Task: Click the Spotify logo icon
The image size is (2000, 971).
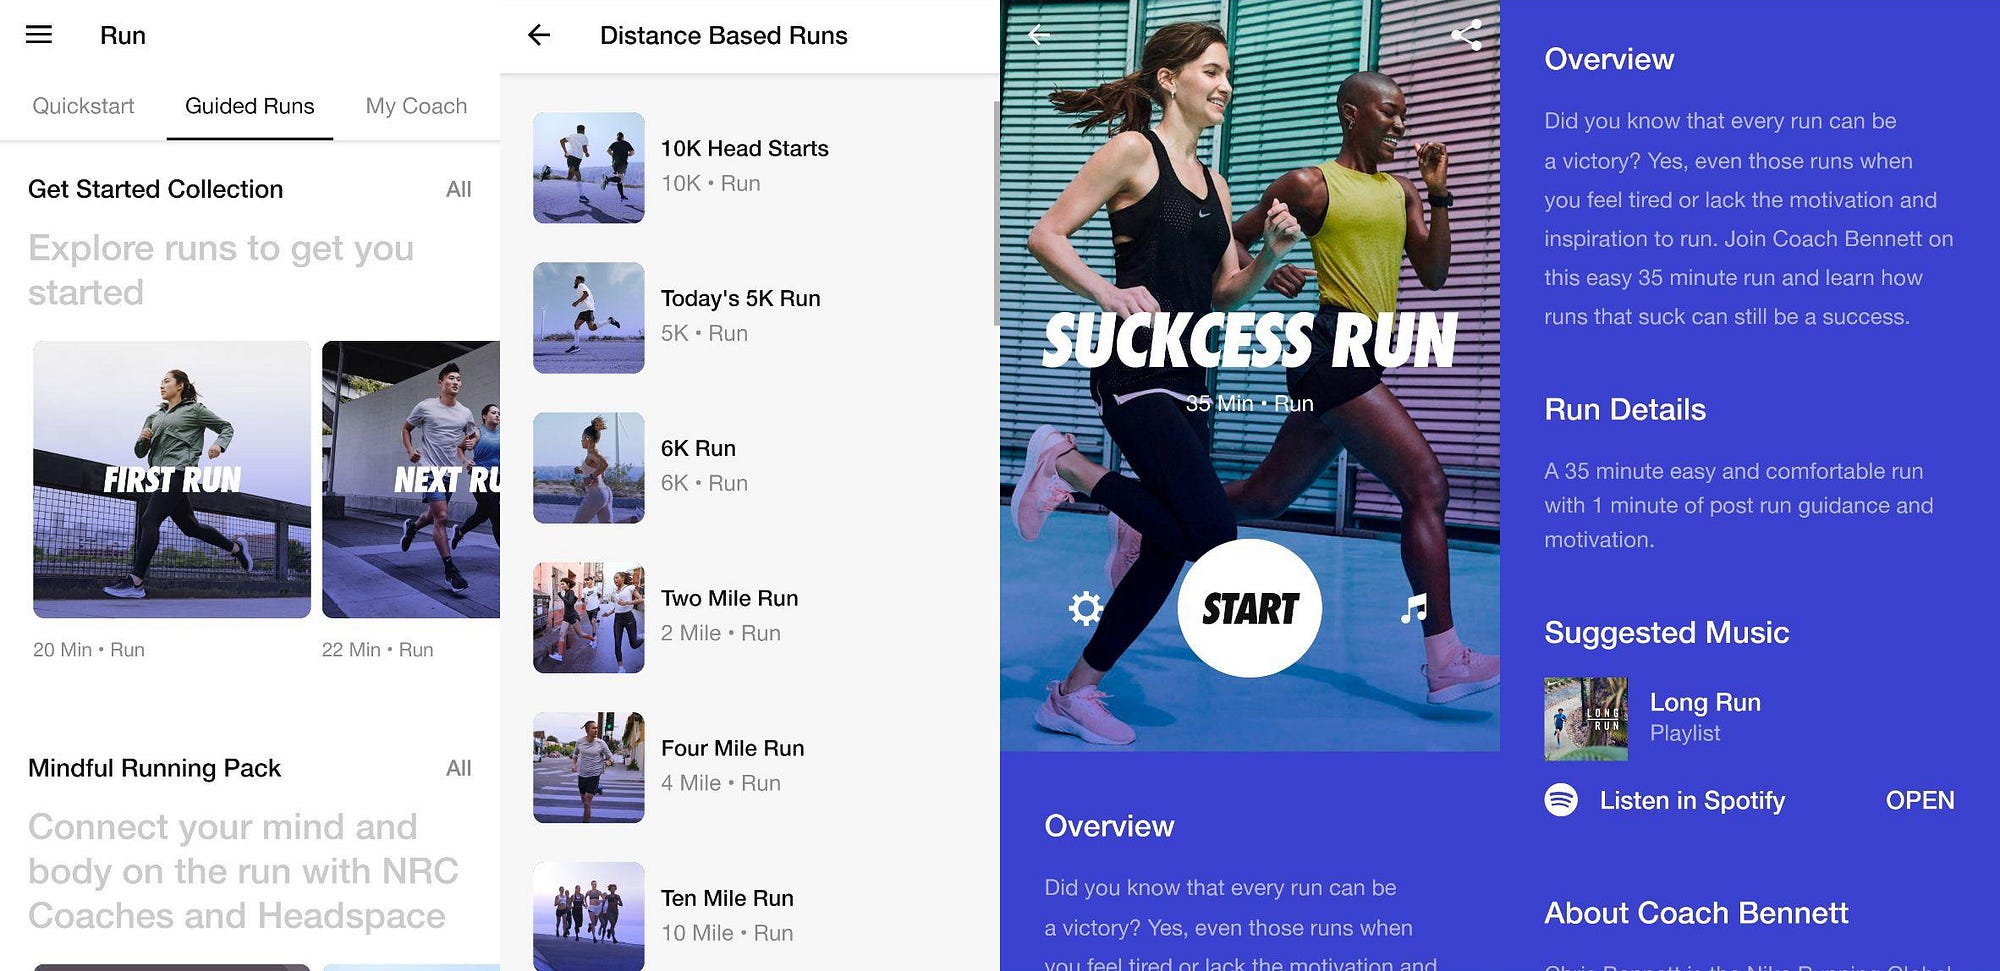Action: pos(1561,799)
